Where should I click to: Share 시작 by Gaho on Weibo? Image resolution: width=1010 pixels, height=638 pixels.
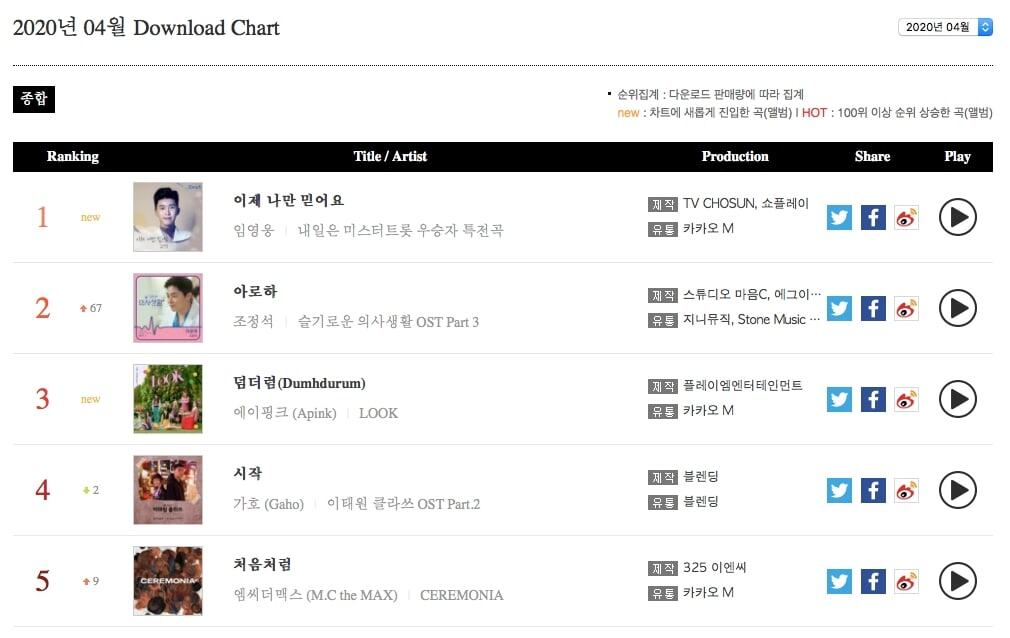(x=906, y=490)
